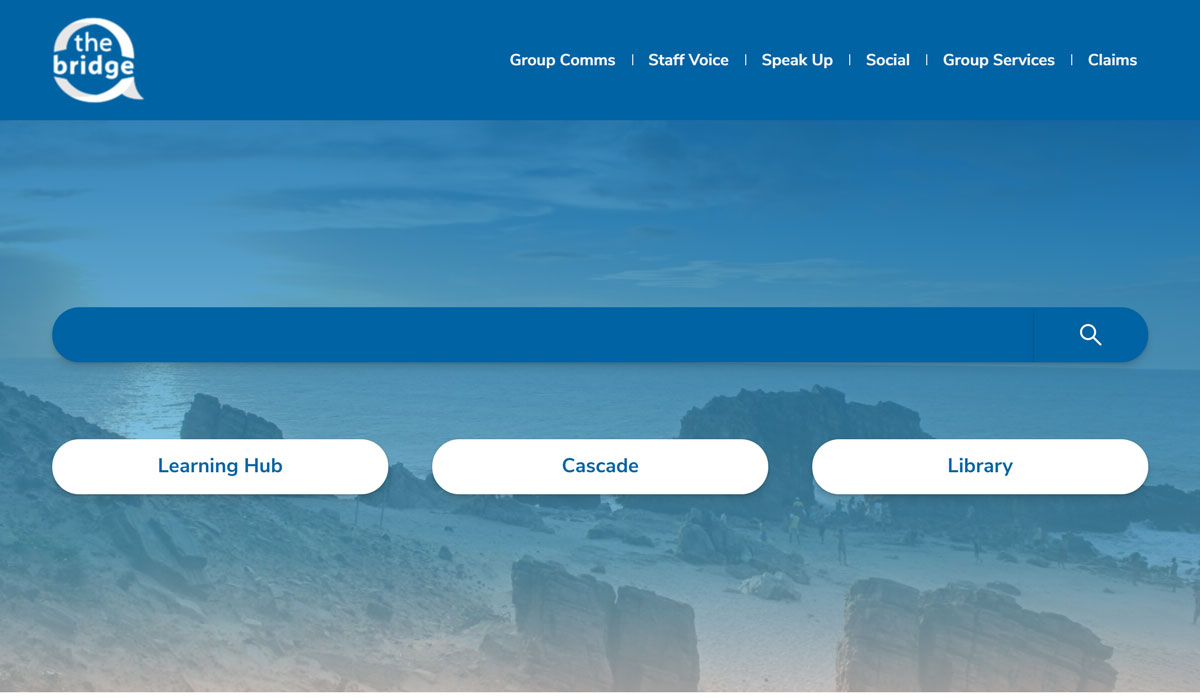
Task: Click into the blue search field
Action: (540, 335)
